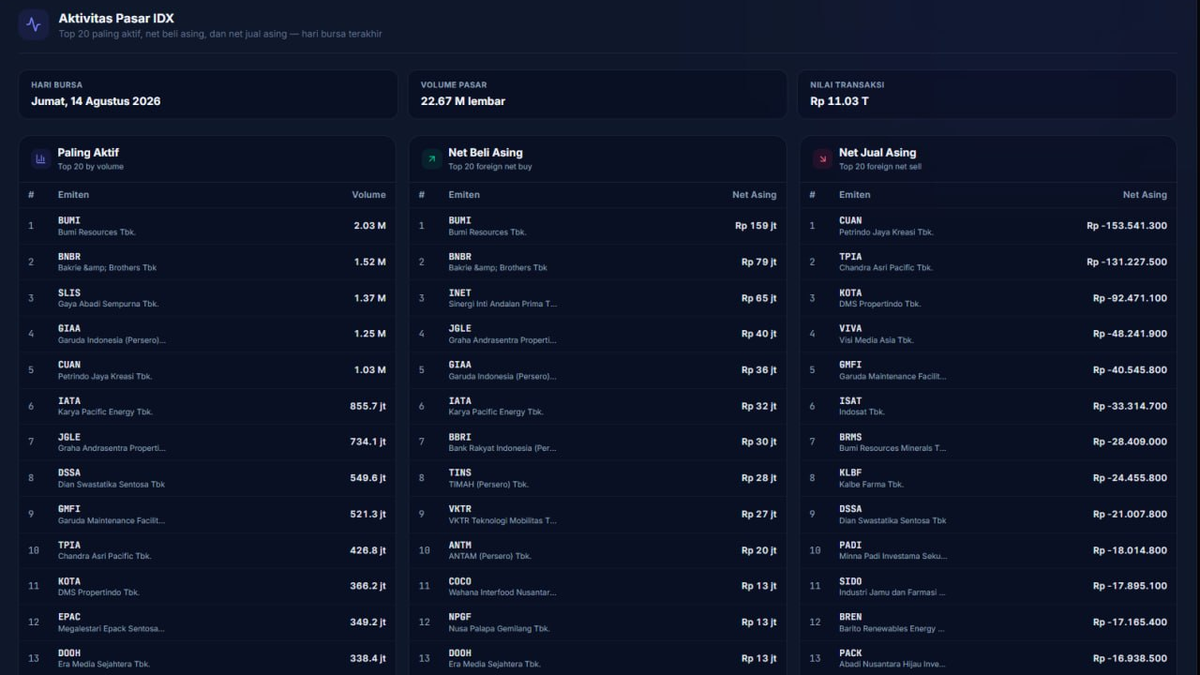Viewport: 1200px width, 675px height.
Task: Select BREN Barito Renewables Energy row
Action: [x=988, y=622]
